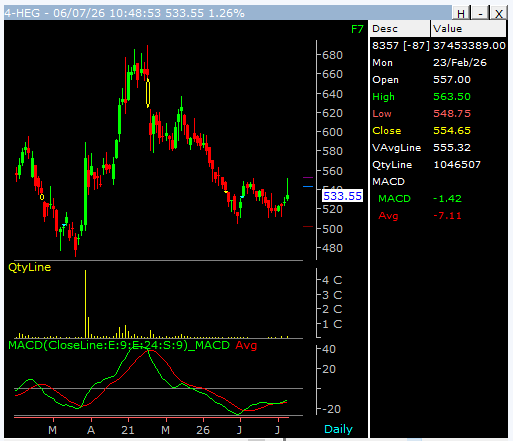Click the green F7 label
Viewport: 513px width, 441px height.
357,29
